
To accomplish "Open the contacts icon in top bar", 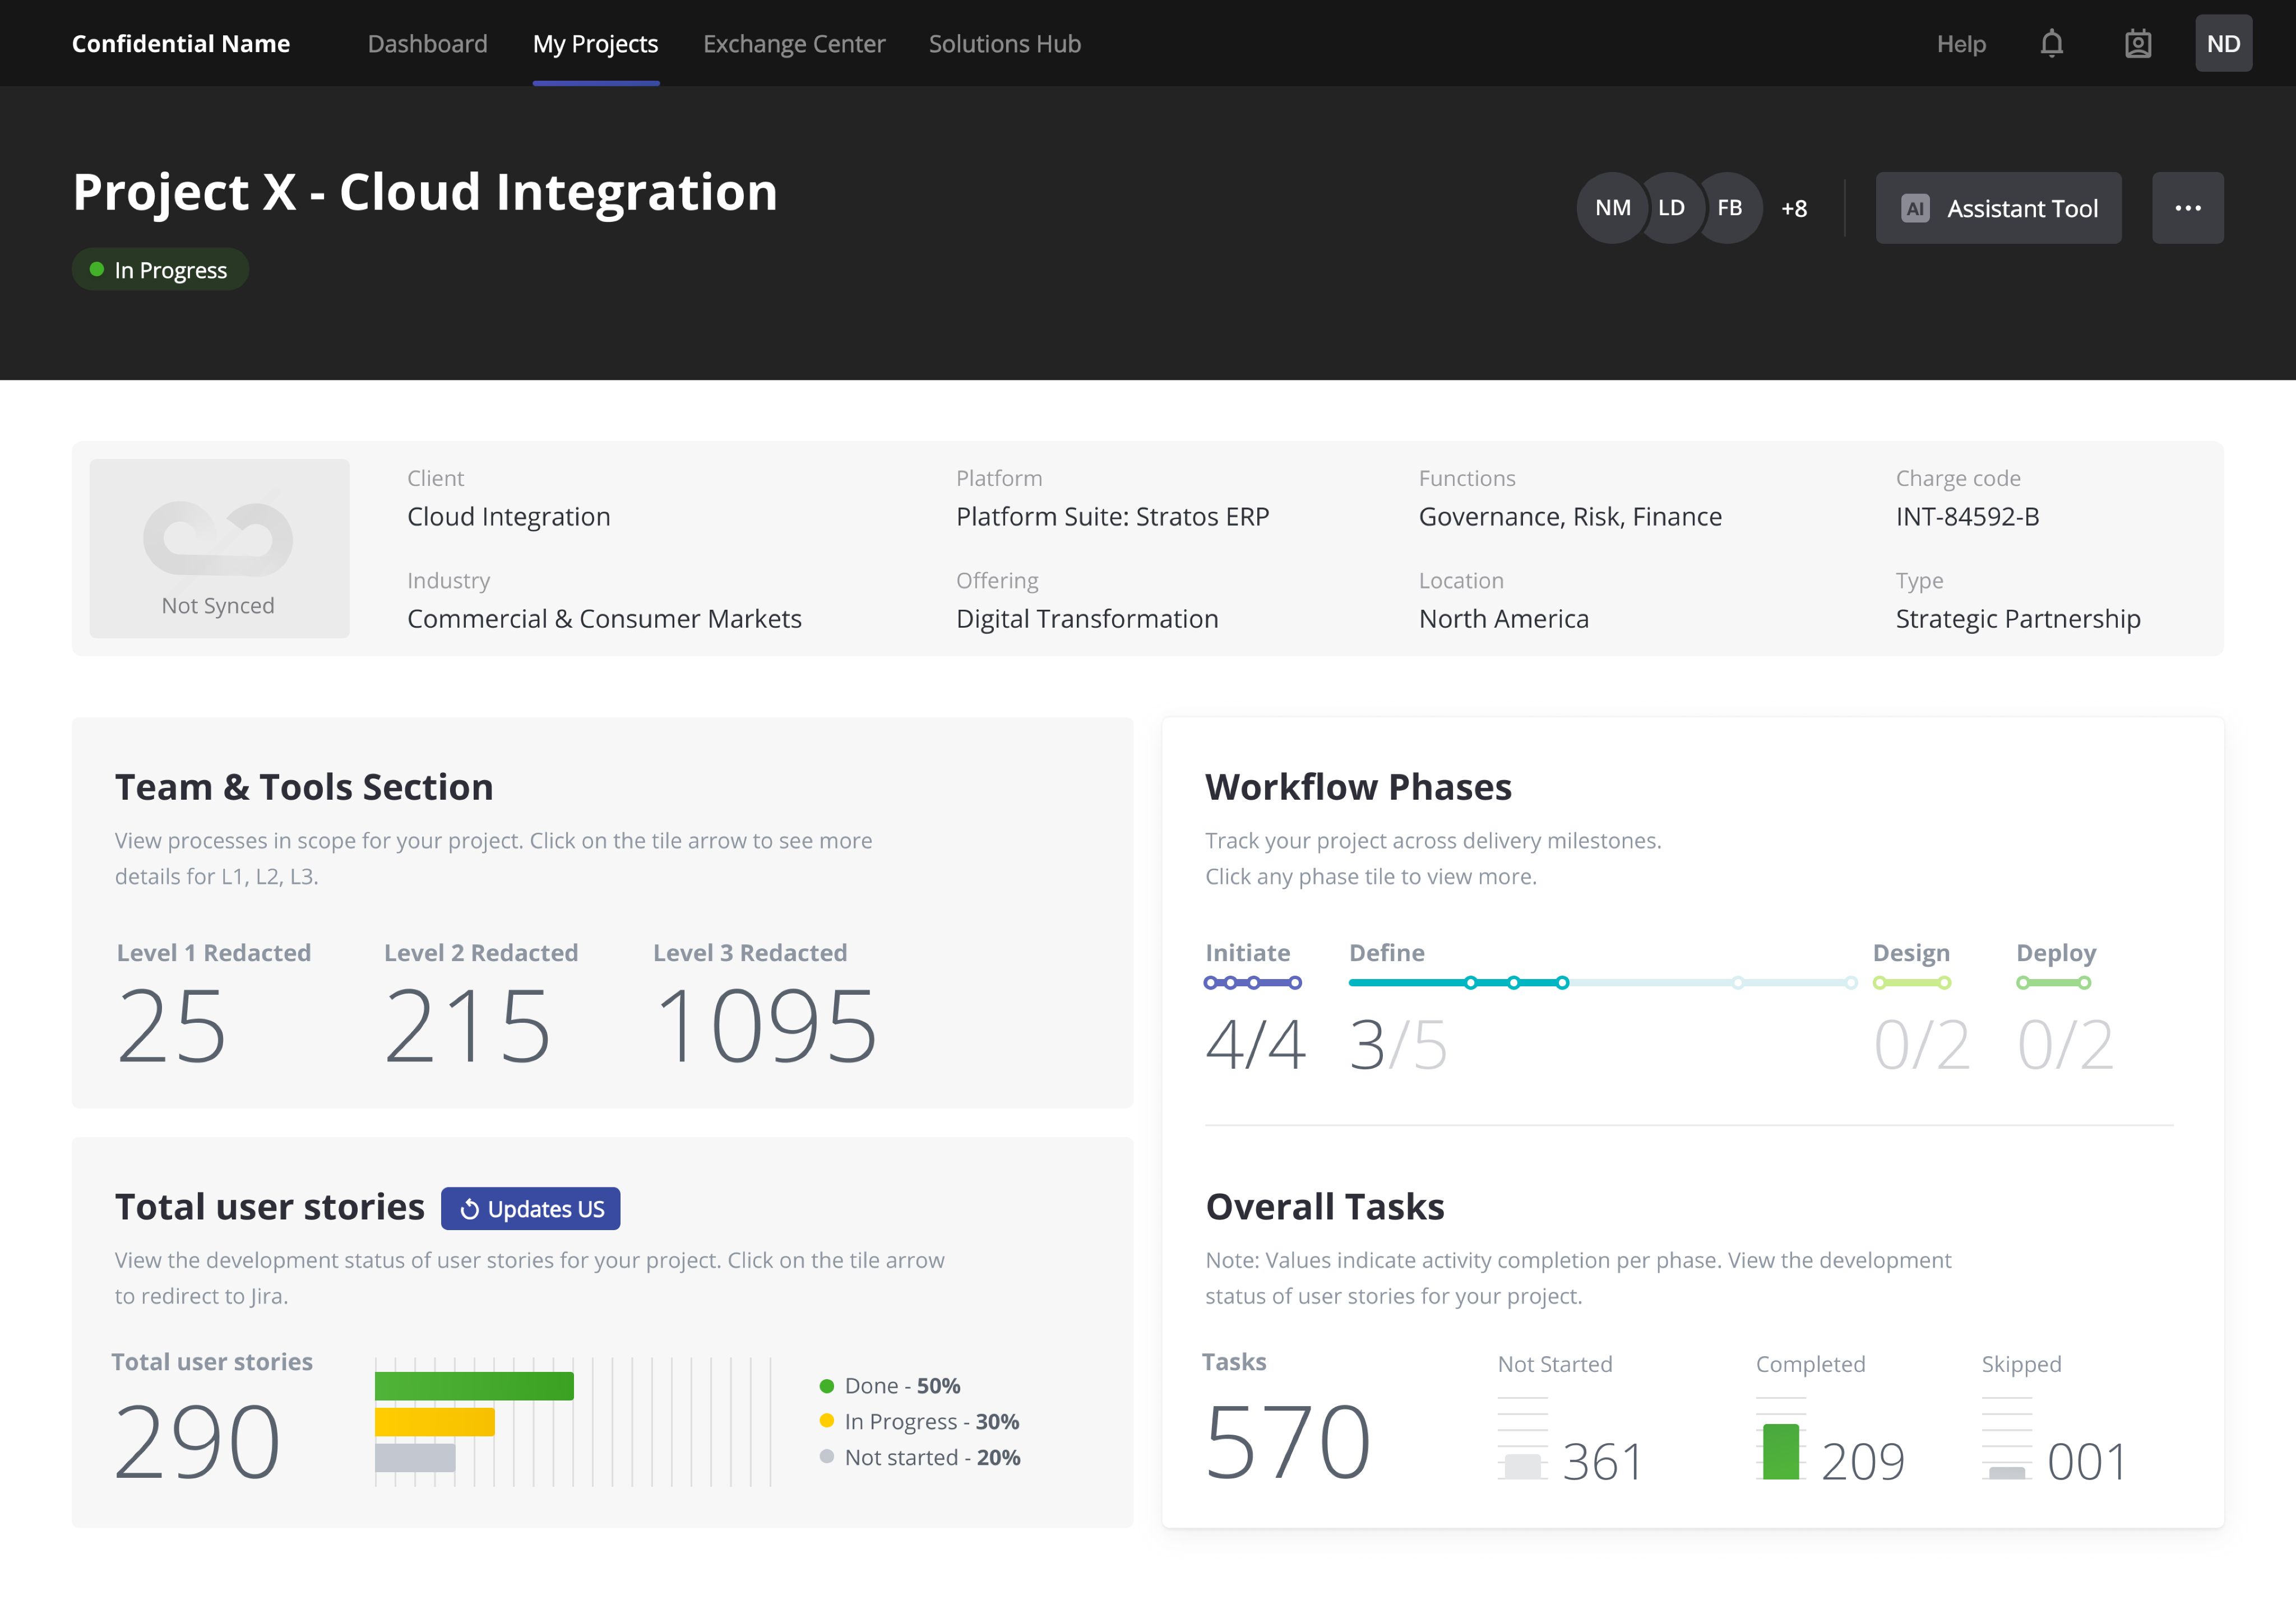I will pos(2138,43).
